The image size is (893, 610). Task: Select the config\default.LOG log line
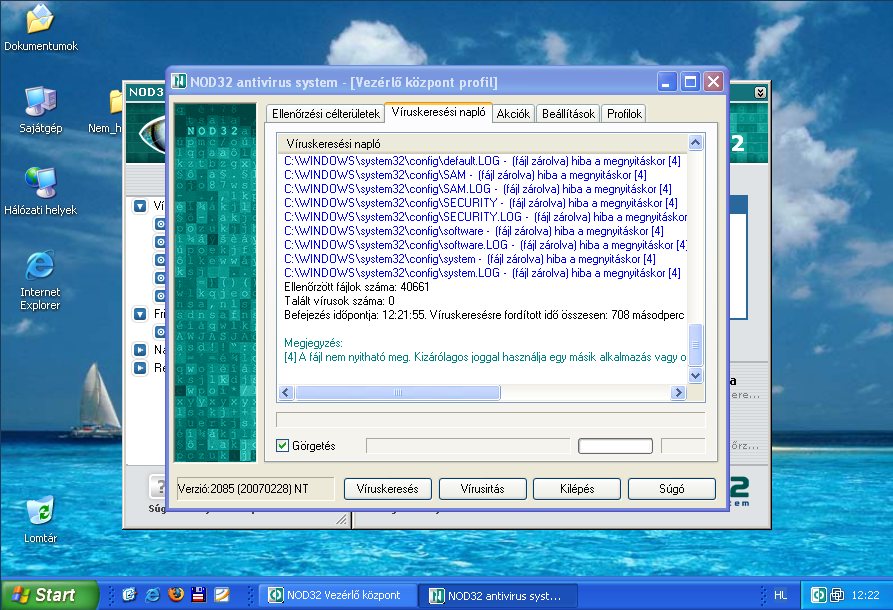coord(482,161)
